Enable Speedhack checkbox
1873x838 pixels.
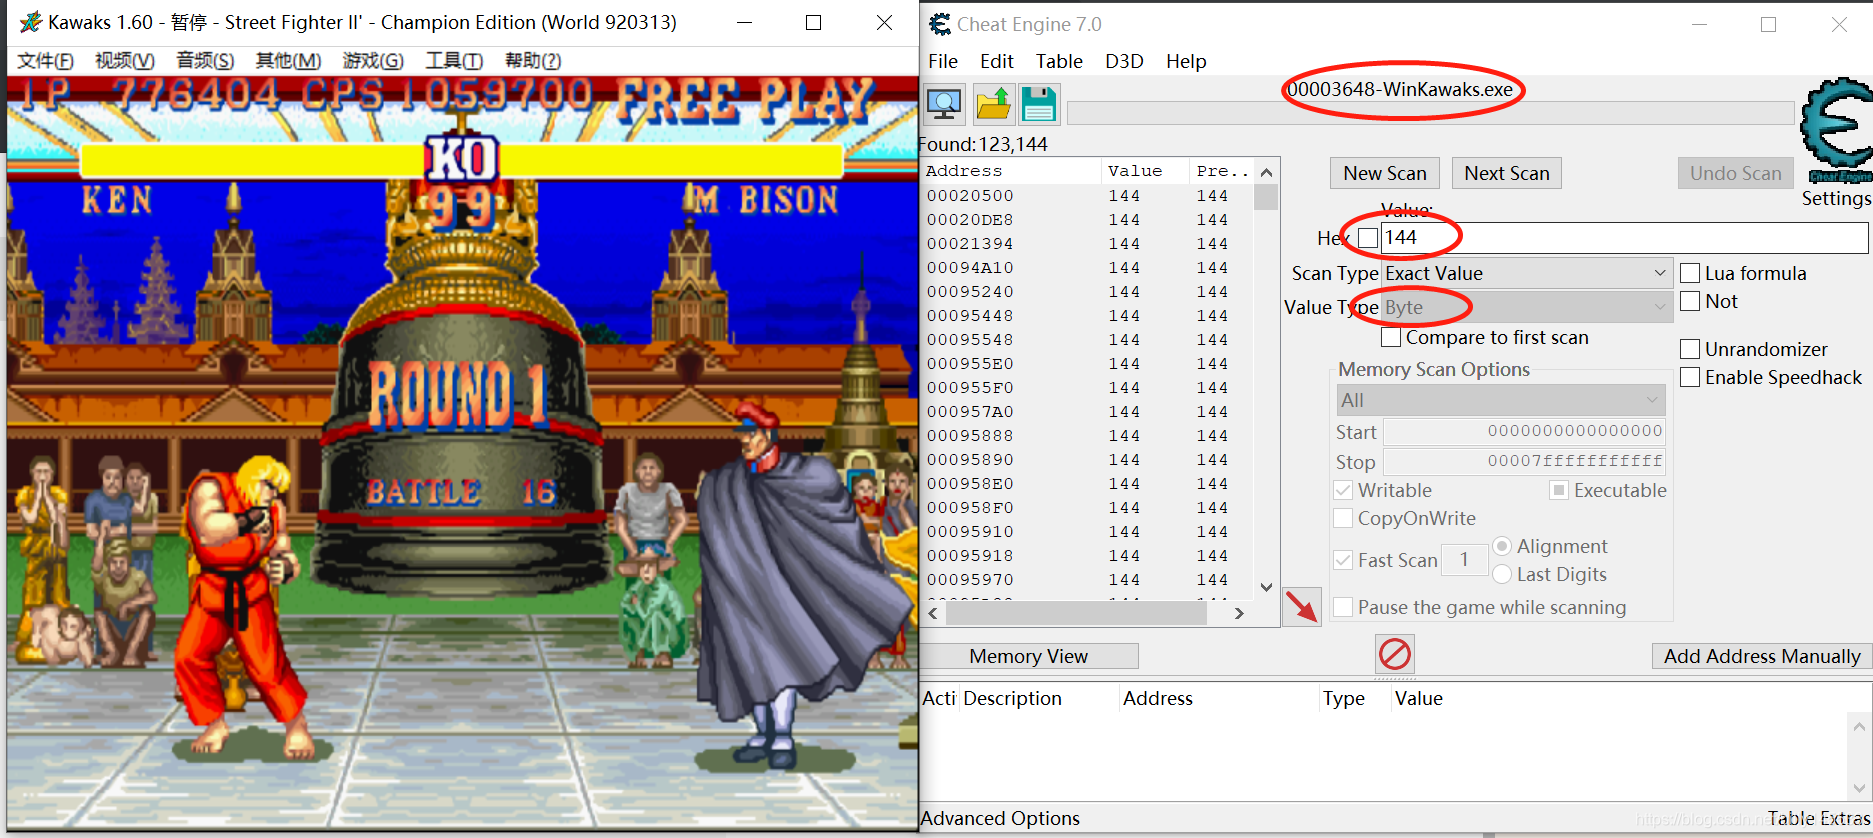click(1690, 377)
